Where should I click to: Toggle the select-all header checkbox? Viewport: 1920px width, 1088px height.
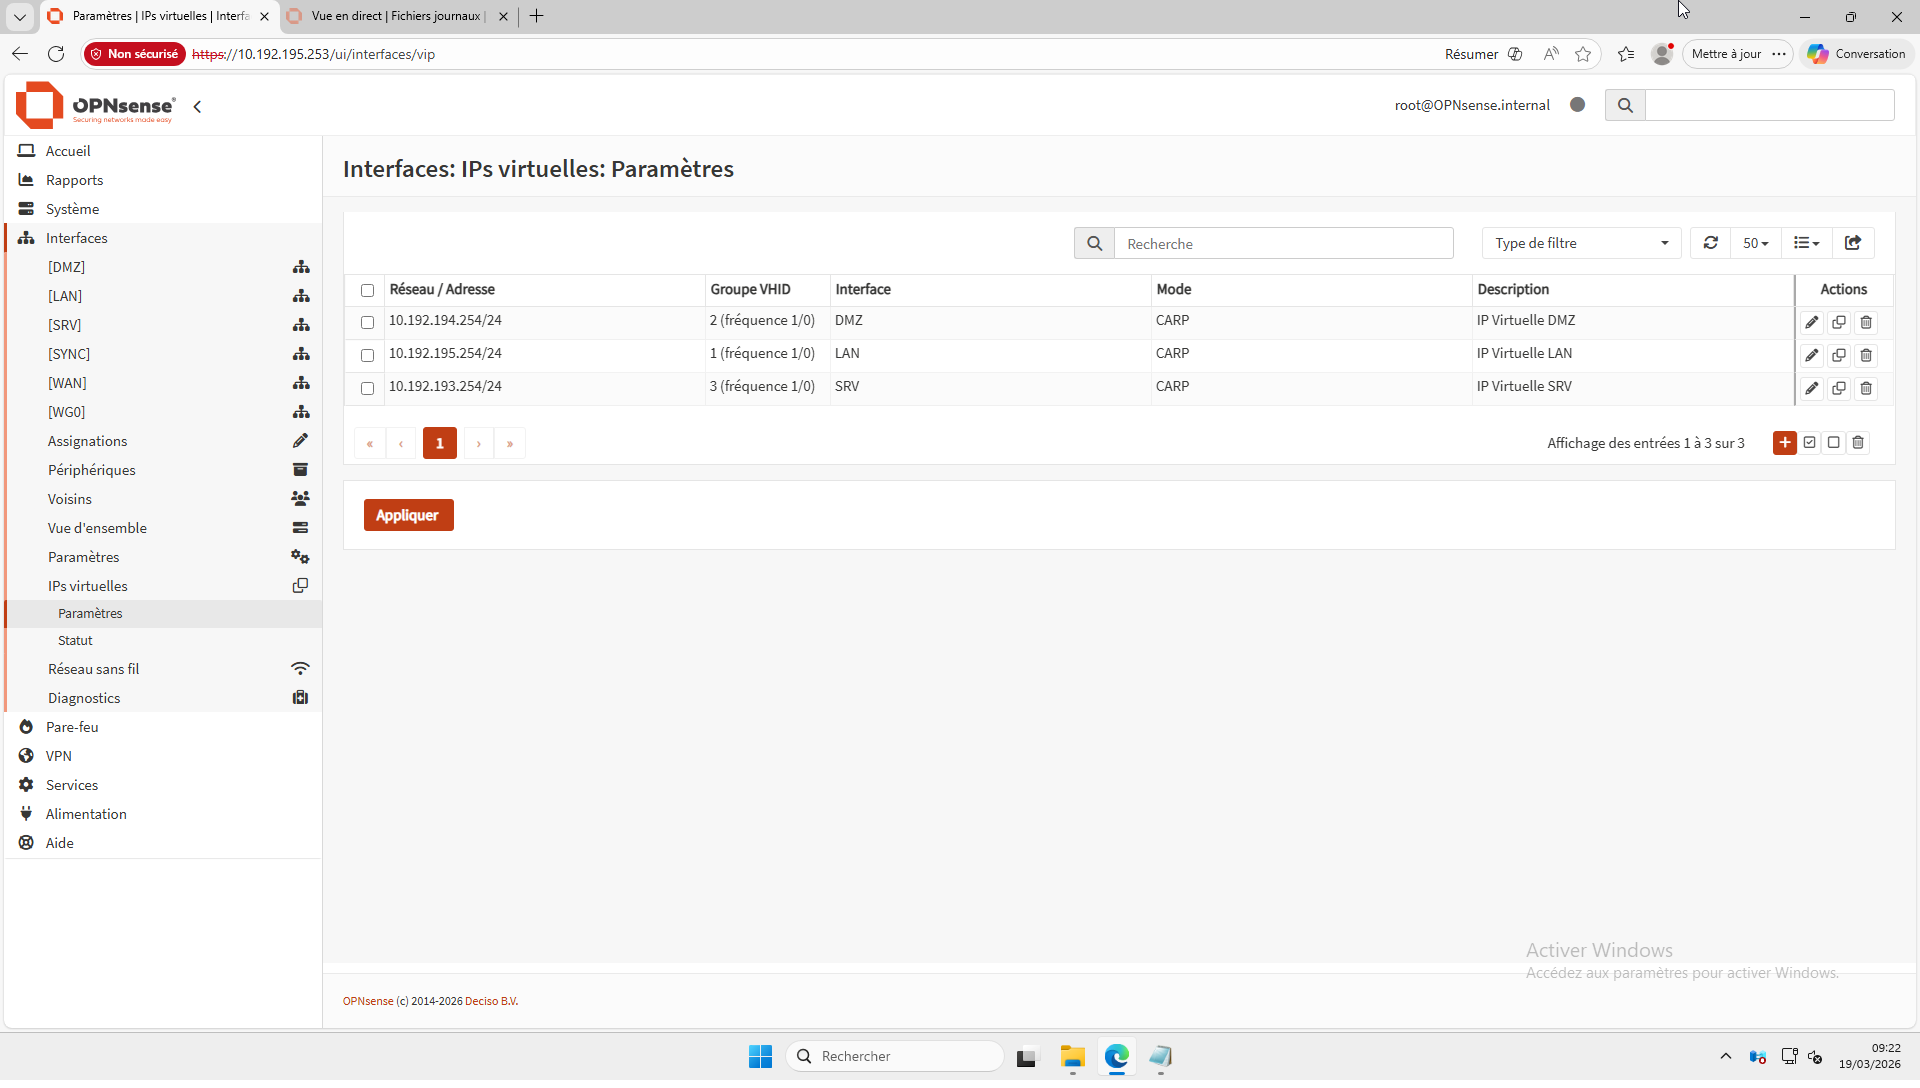click(x=367, y=290)
